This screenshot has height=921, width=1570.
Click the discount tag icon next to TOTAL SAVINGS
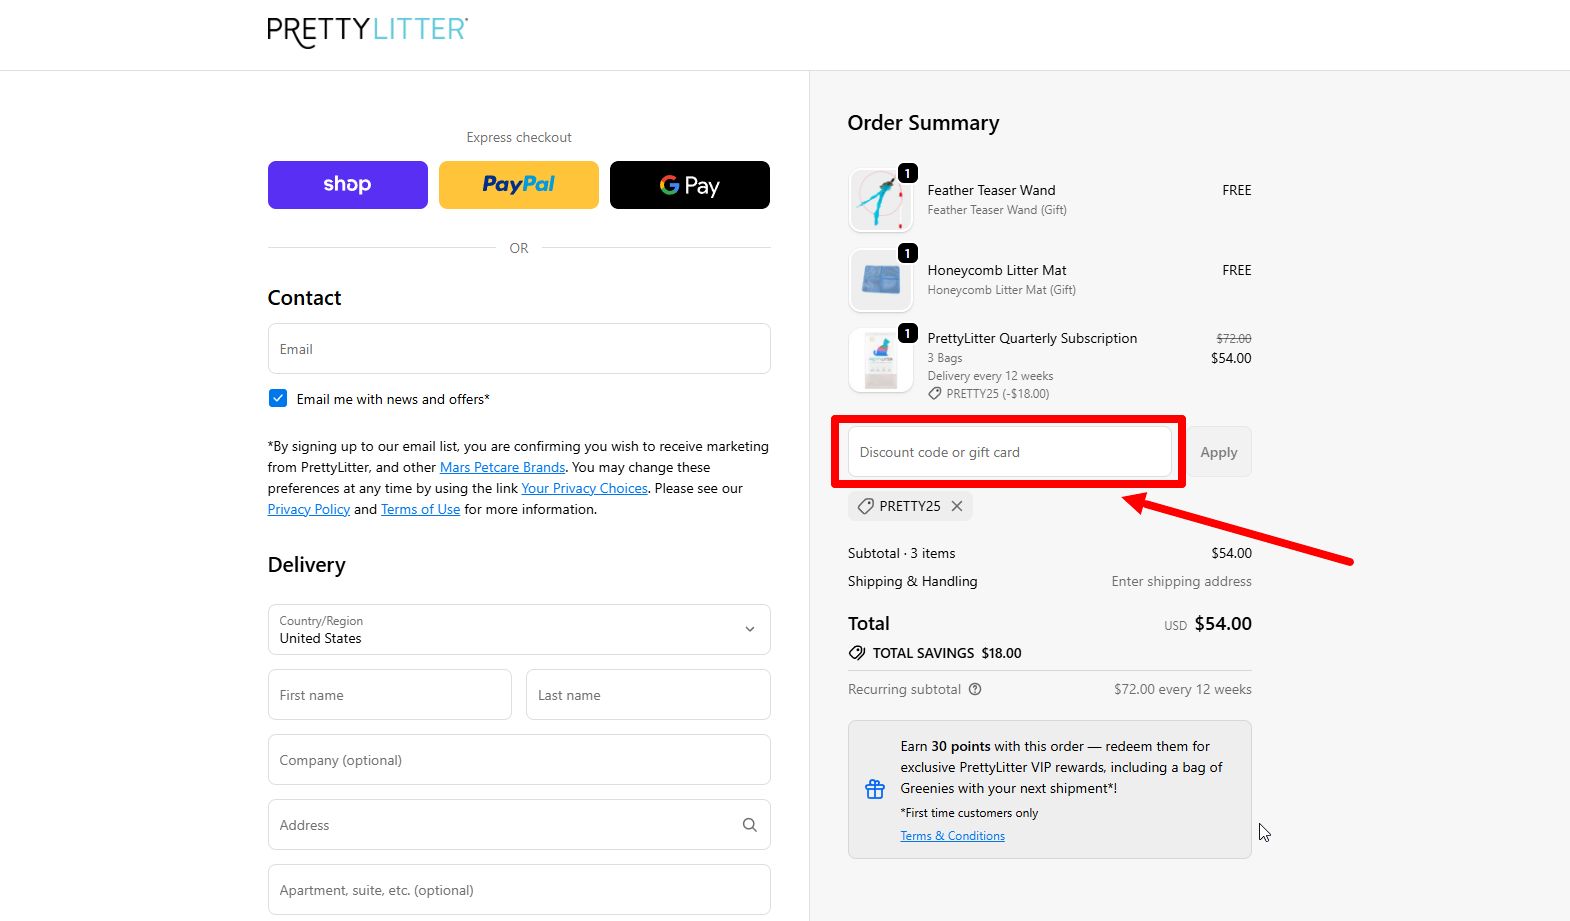(857, 652)
